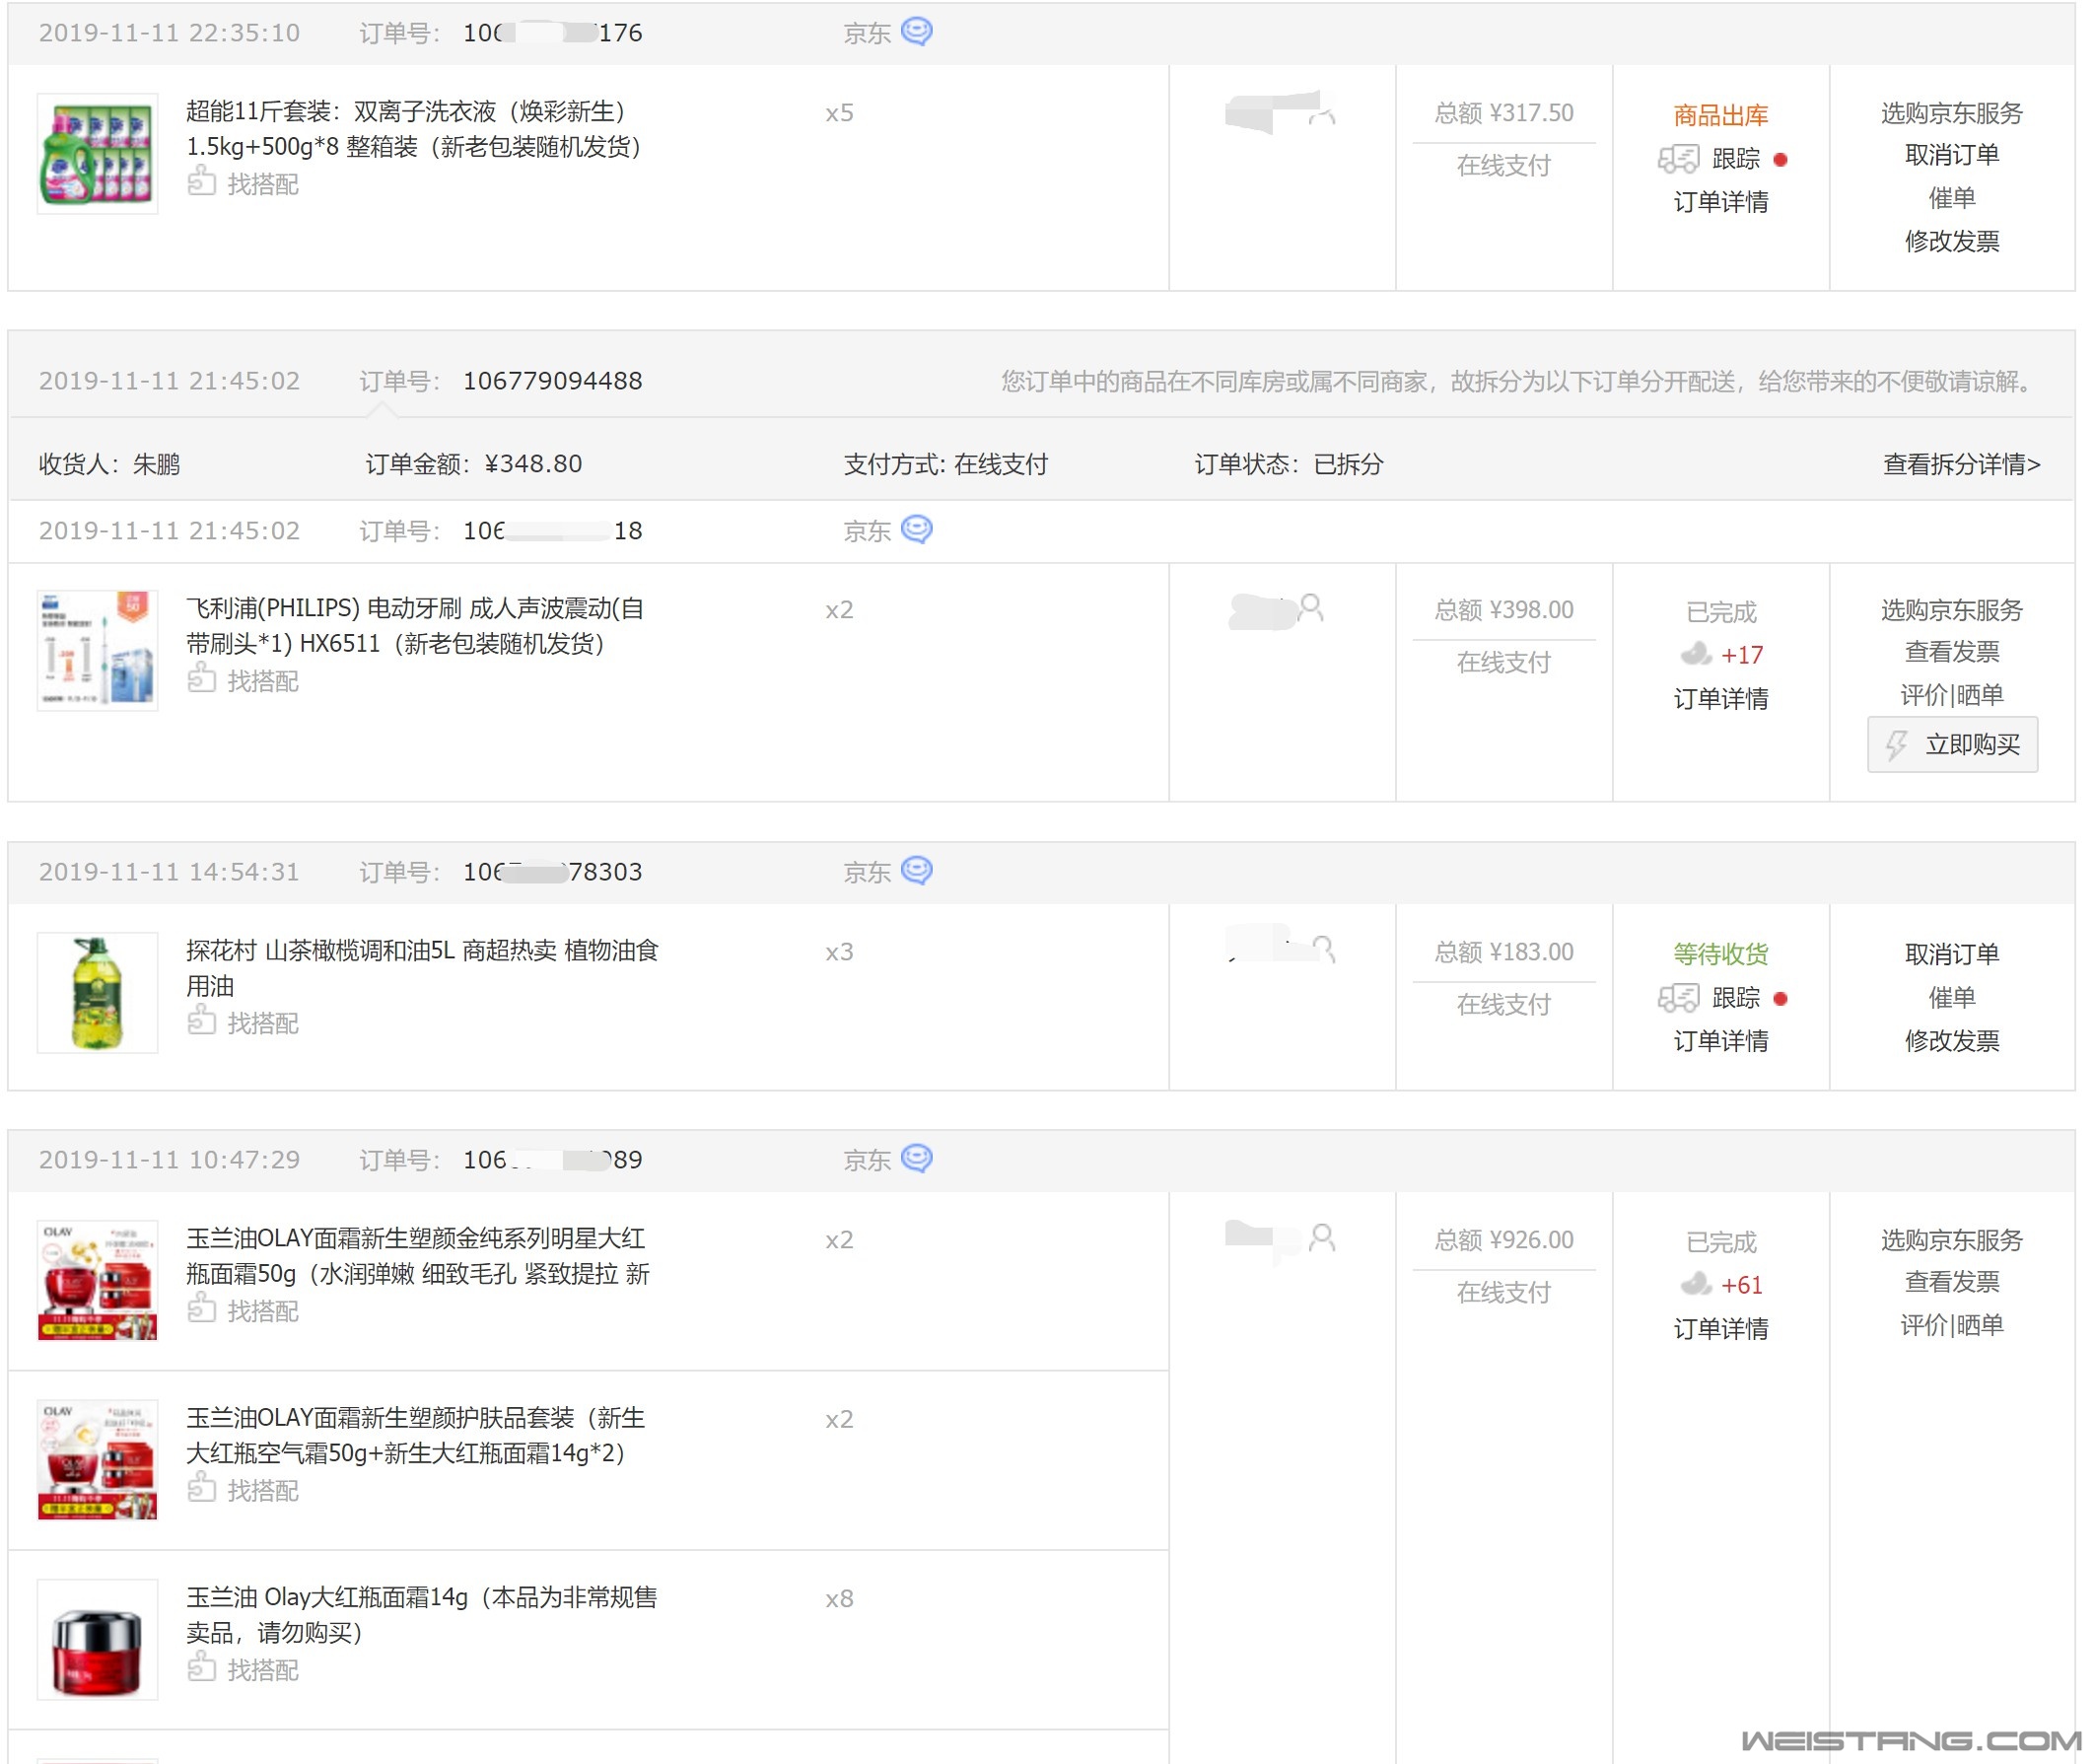Image resolution: width=2095 pixels, height=1764 pixels.
Task: Open Olay 14g red jar thumbnail
Action: pos(97,1639)
